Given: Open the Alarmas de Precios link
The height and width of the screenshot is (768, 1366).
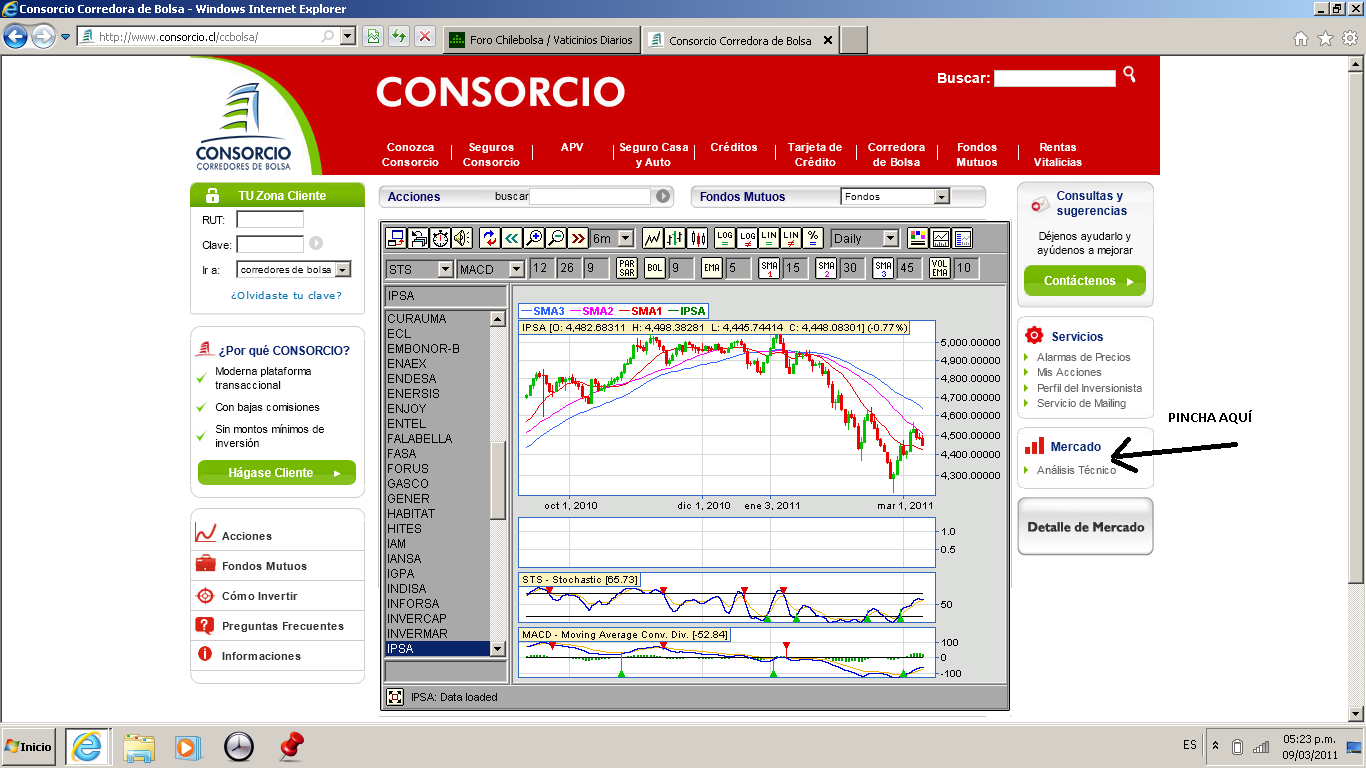Looking at the screenshot, I should (x=1084, y=357).
